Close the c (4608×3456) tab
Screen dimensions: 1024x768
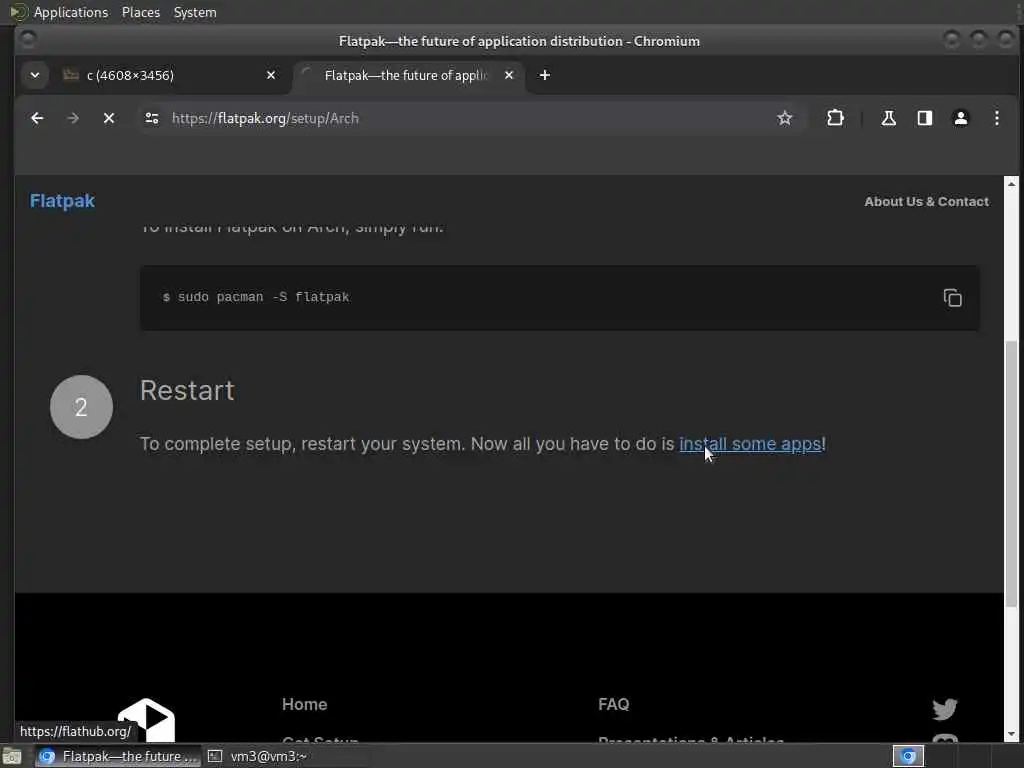271,75
